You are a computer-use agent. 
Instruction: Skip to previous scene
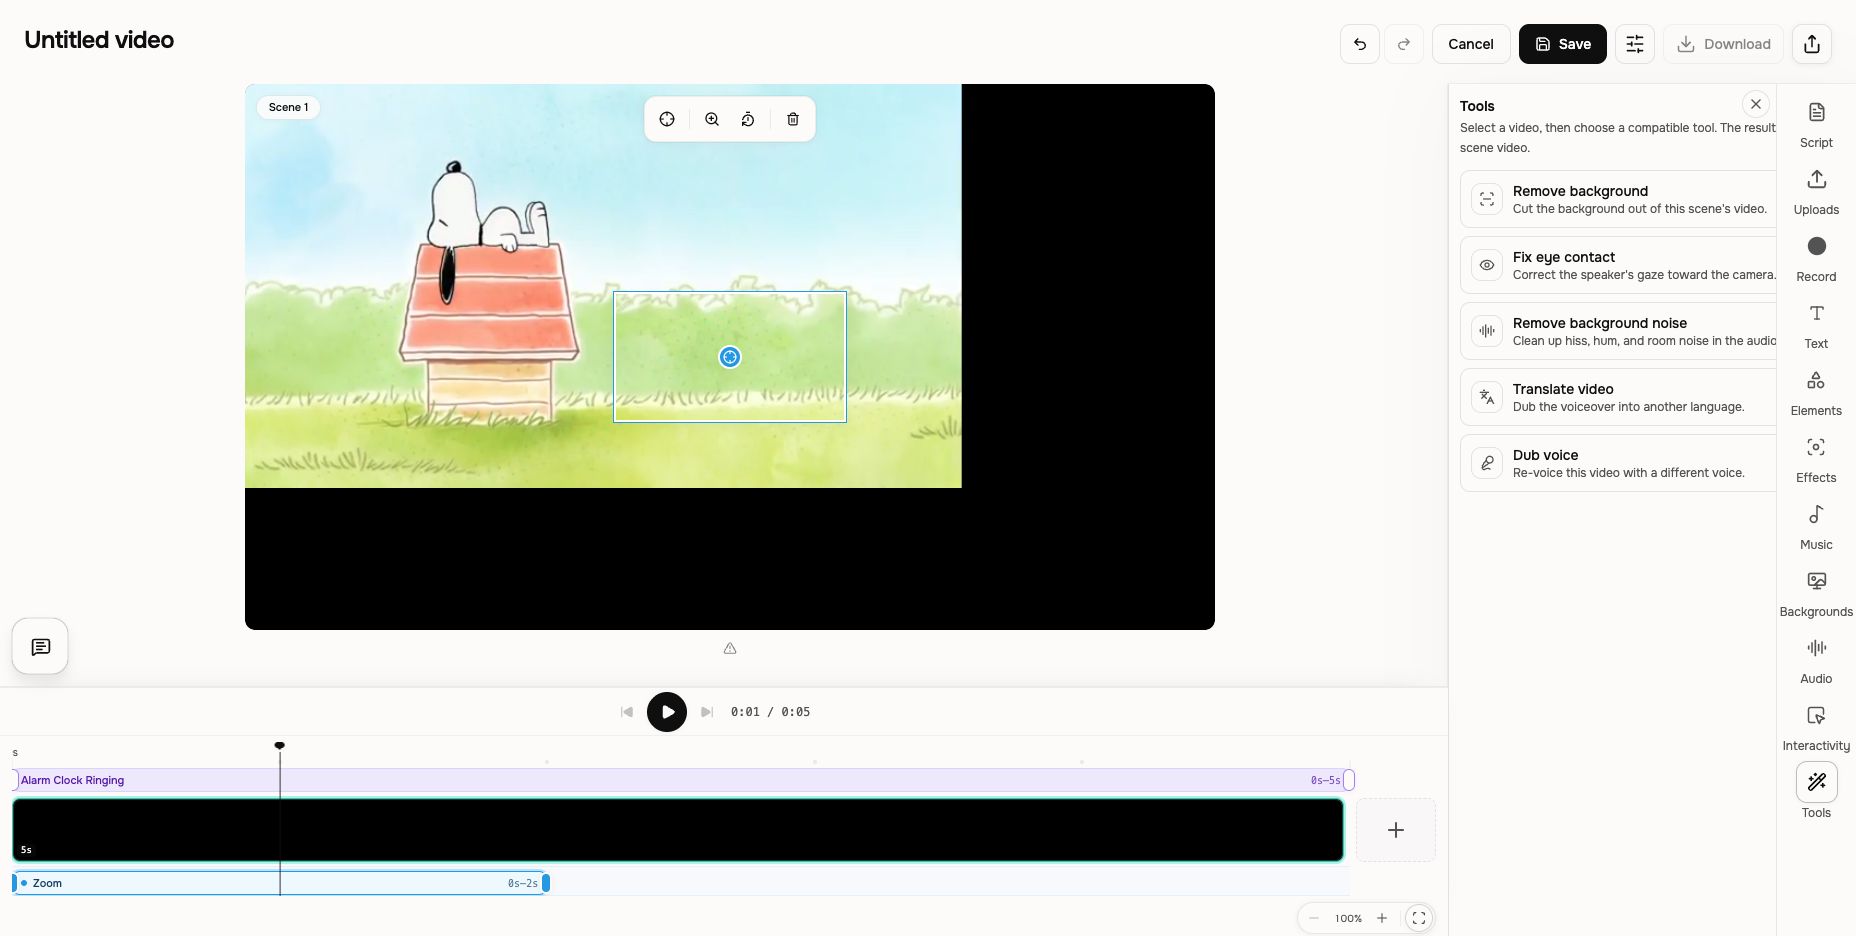[627, 712]
